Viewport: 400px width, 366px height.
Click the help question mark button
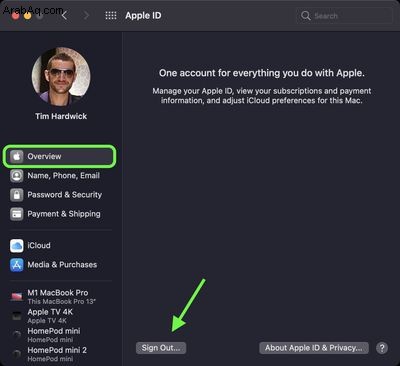[382, 348]
